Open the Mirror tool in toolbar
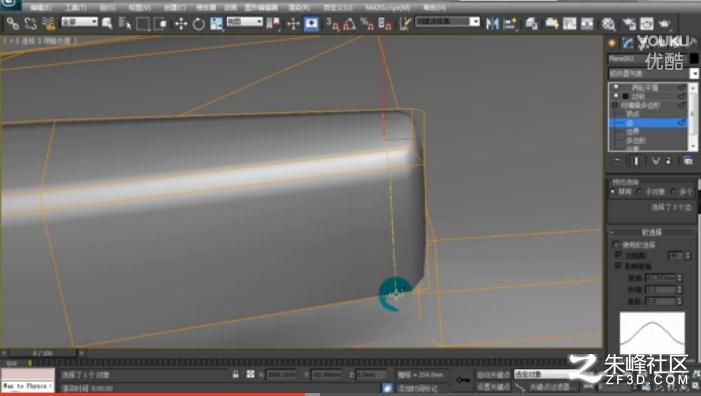The image size is (701, 396). [x=492, y=23]
